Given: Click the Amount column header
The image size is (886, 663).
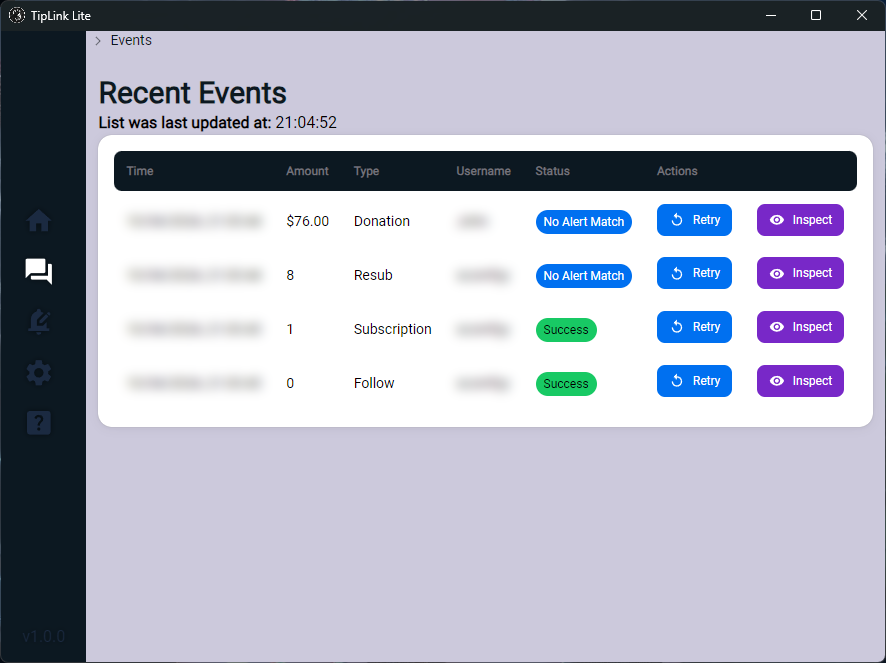Looking at the screenshot, I should click(x=307, y=171).
